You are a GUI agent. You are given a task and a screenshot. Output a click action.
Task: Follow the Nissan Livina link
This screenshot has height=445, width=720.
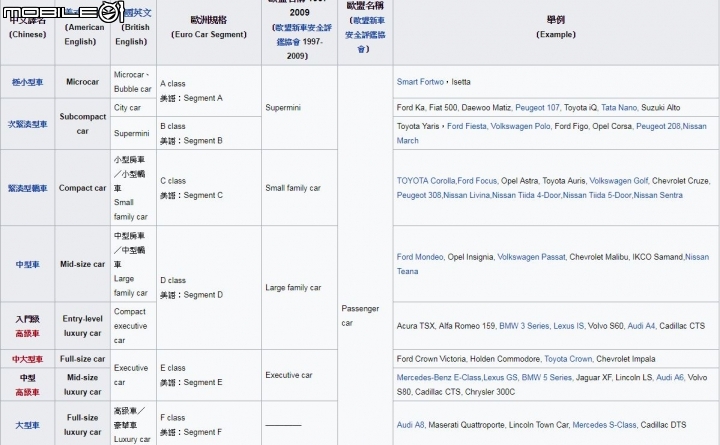[x=467, y=195]
